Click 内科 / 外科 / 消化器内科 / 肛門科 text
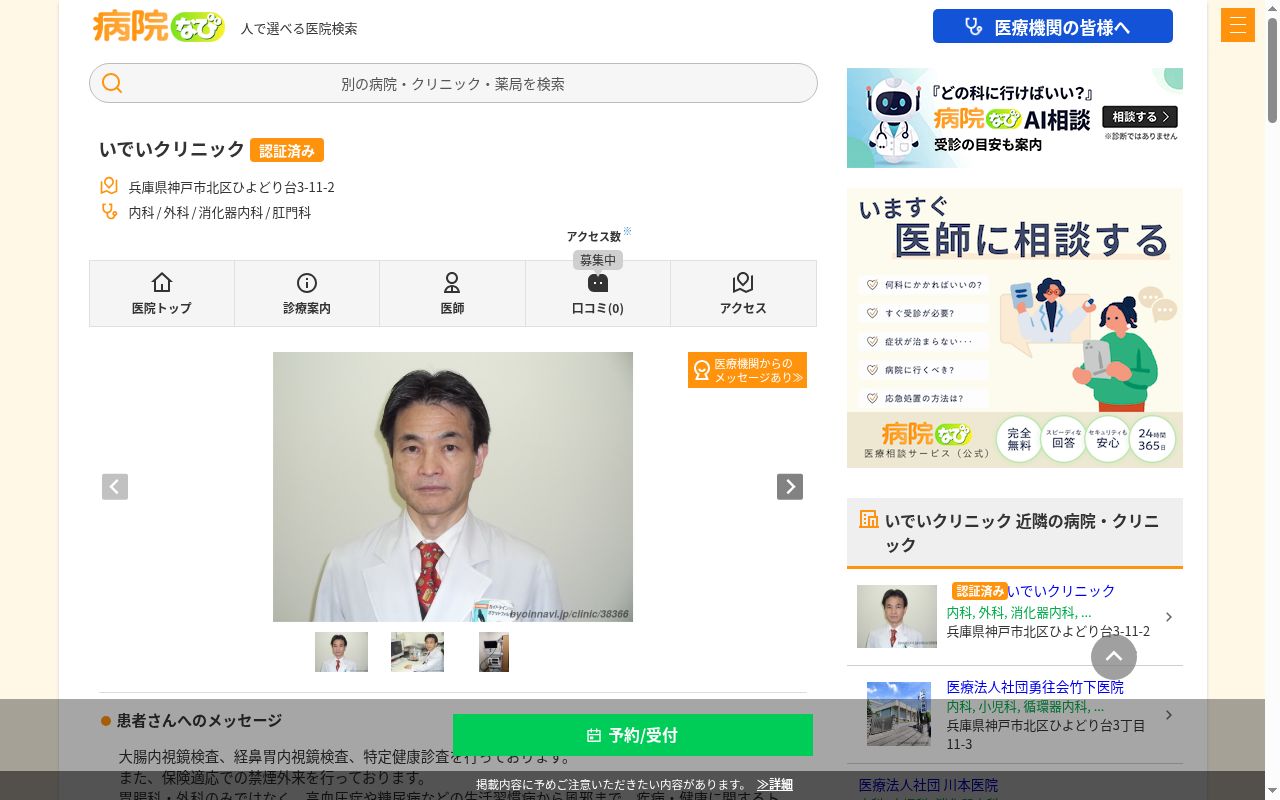 [x=220, y=213]
